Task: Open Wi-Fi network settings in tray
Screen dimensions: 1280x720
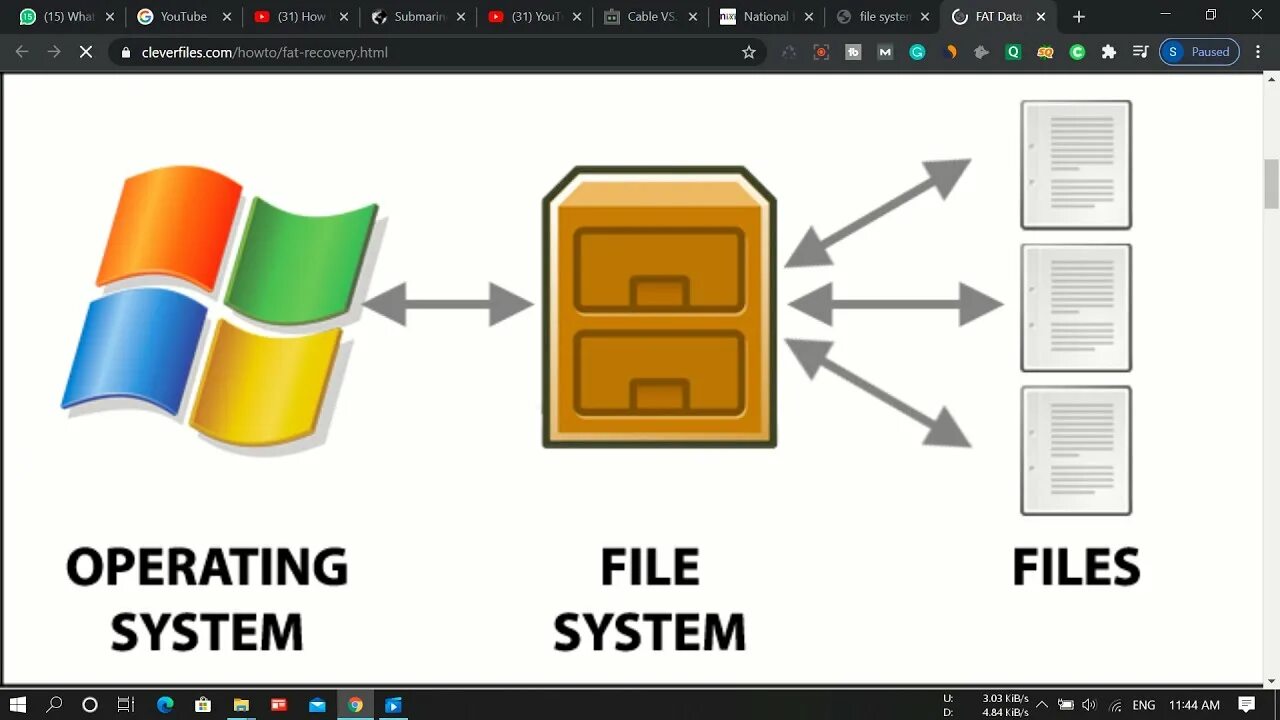Action: coord(1116,705)
